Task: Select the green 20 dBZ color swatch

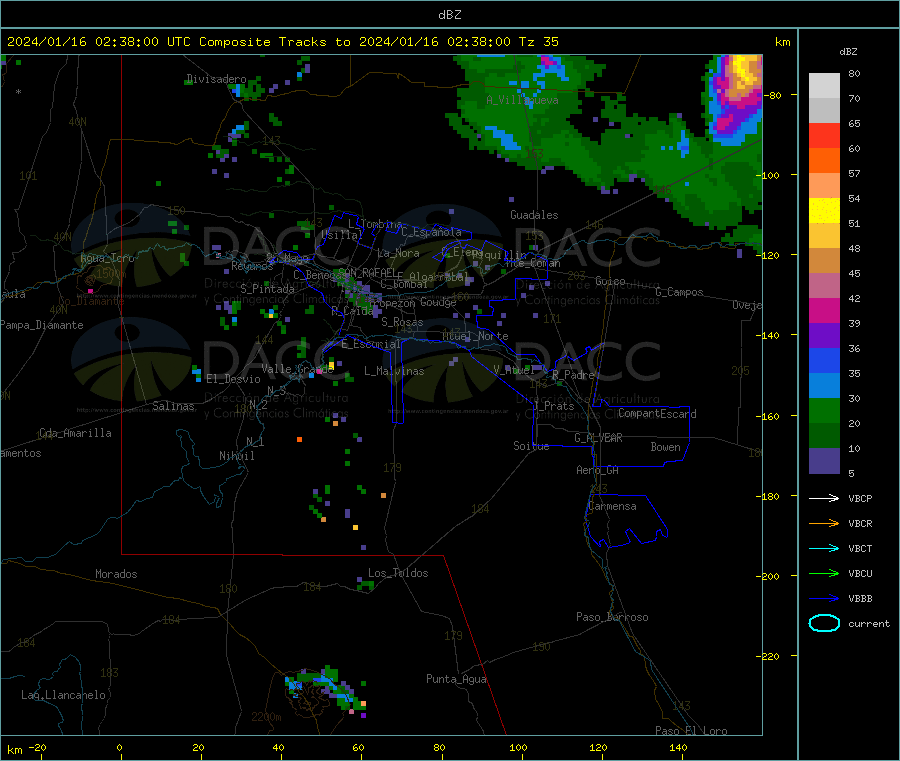Action: [x=824, y=410]
